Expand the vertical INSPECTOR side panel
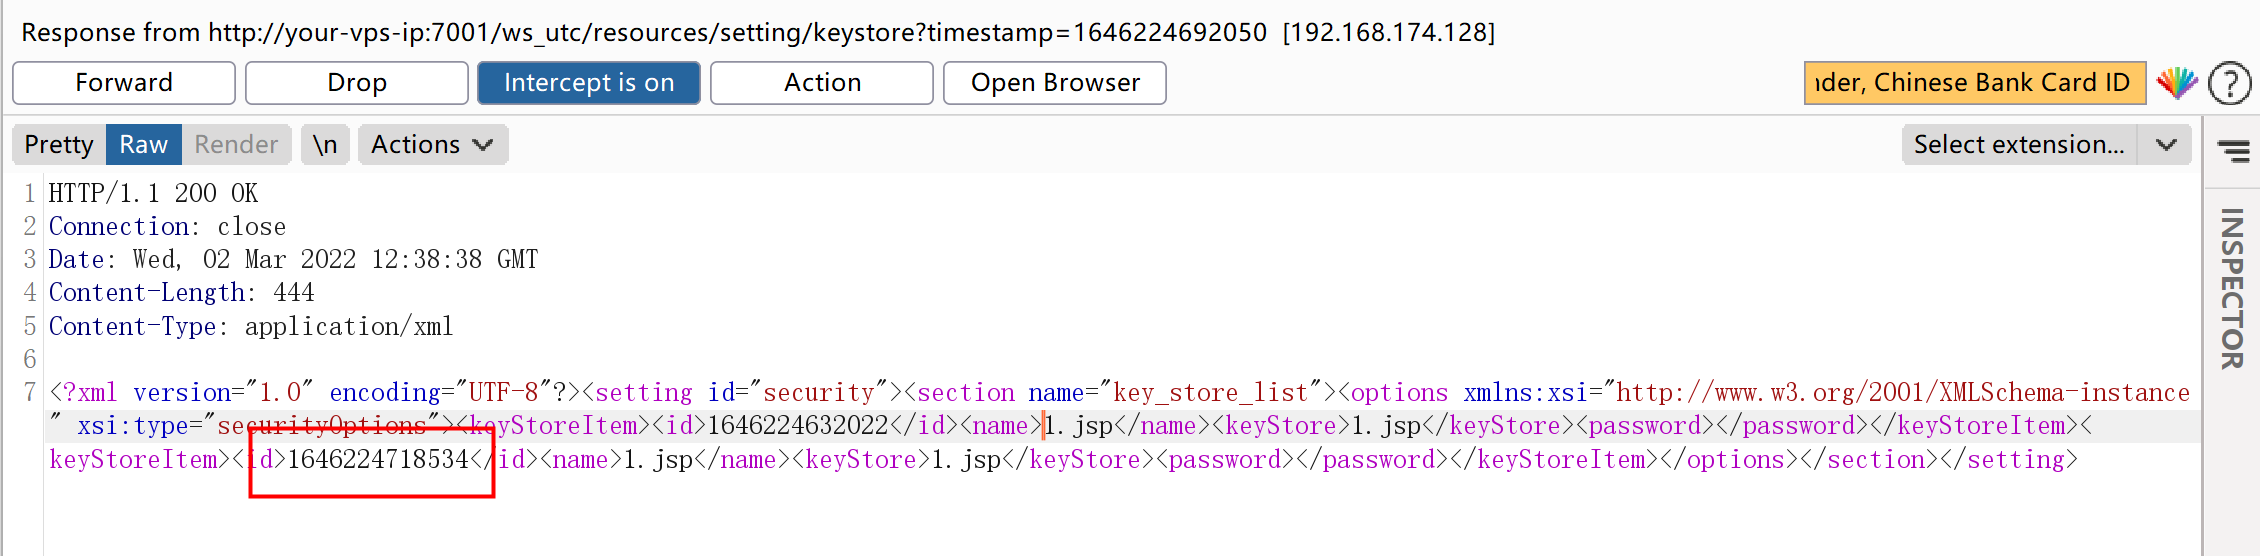The image size is (2260, 556). click(x=2232, y=288)
